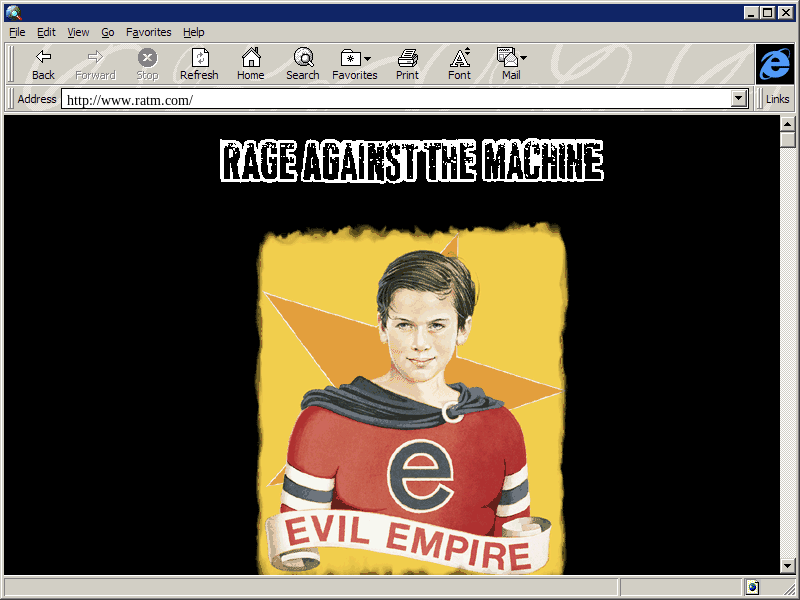
Task: Click inside the address URL field
Action: (400, 100)
